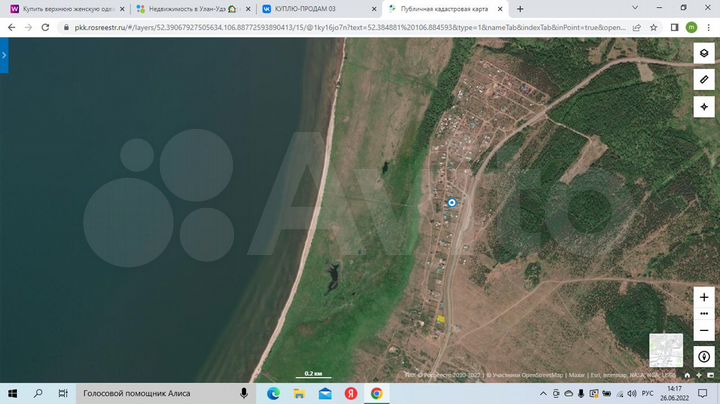Open a new browser tab
This screenshot has width=720, height=404.
[x=520, y=9]
